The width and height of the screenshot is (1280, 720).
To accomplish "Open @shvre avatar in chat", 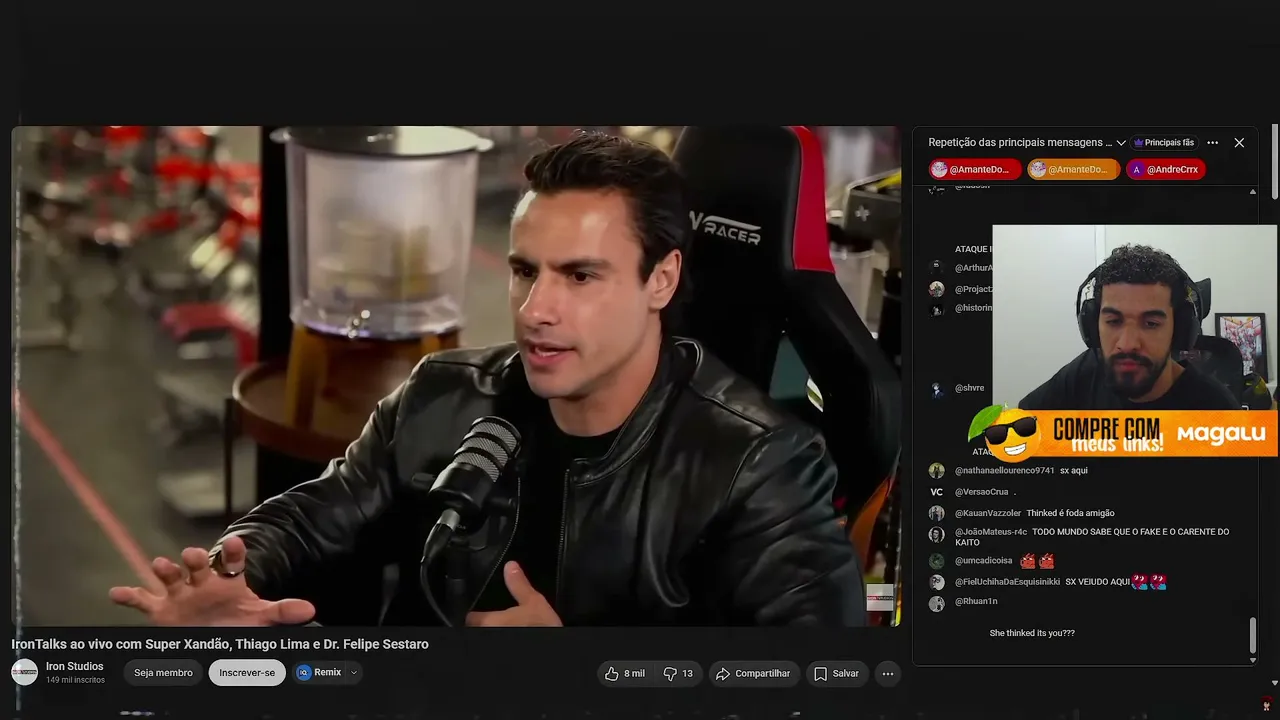I will point(937,389).
